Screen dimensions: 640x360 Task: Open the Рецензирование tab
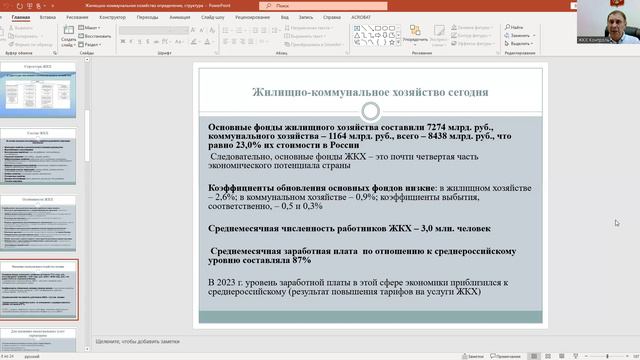coord(252,17)
